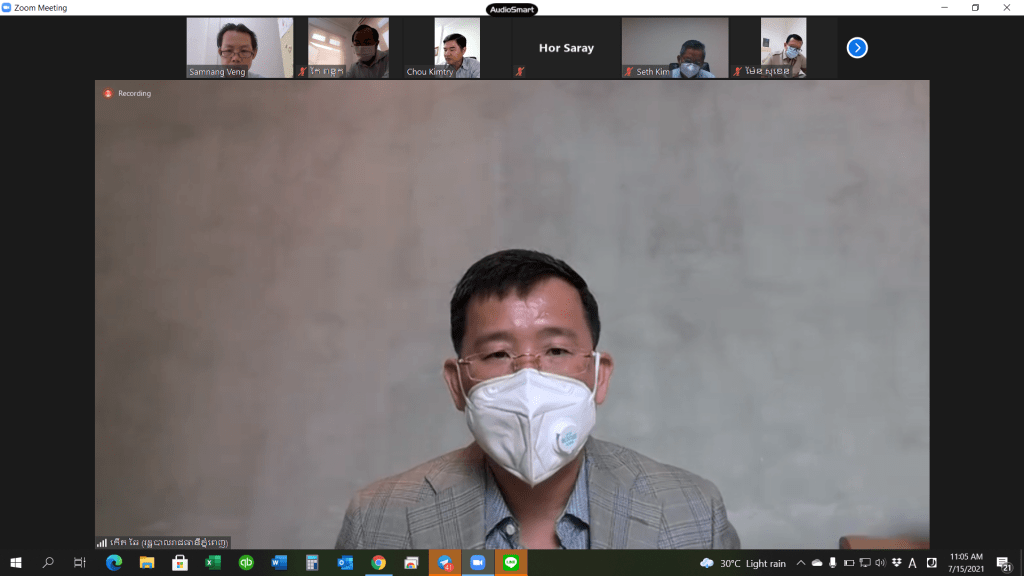Launch the LINE app in the taskbar
Image resolution: width=1024 pixels, height=576 pixels.
[511, 563]
